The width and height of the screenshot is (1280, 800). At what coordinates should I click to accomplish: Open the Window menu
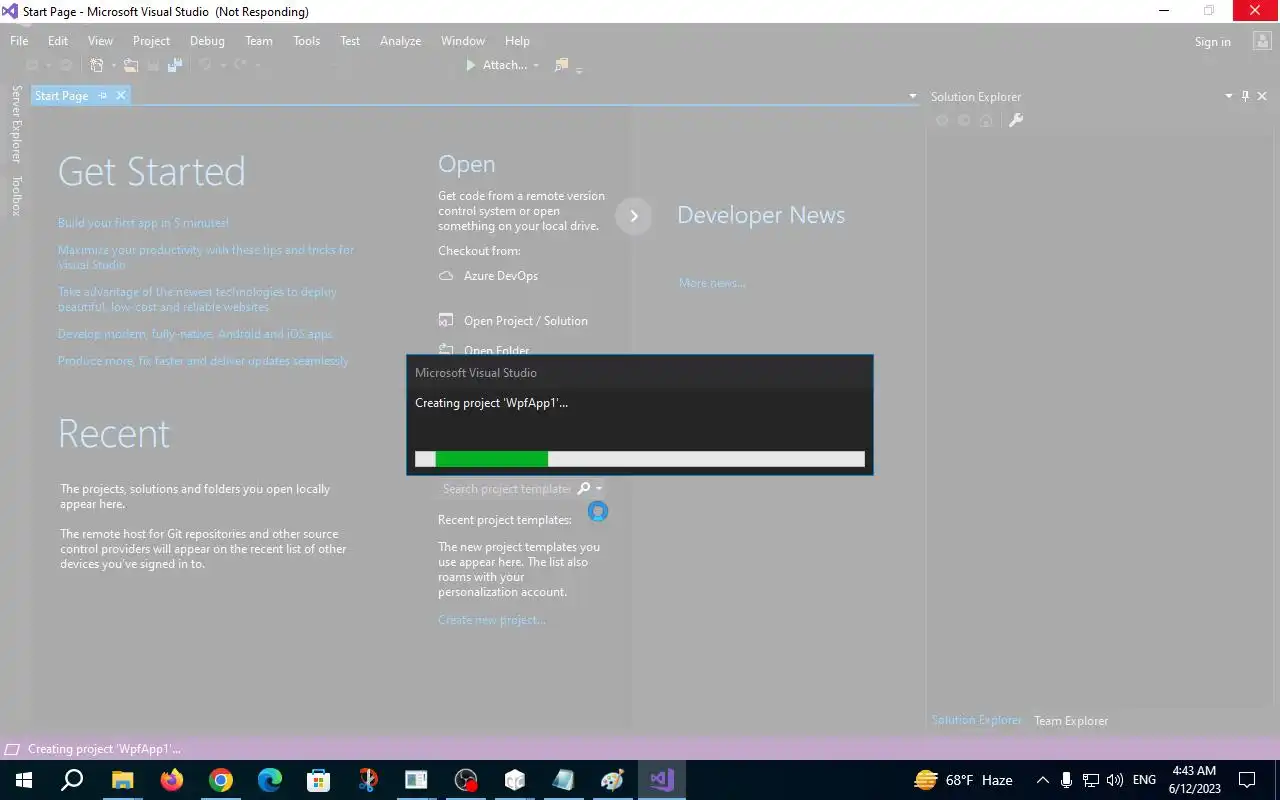click(x=463, y=41)
